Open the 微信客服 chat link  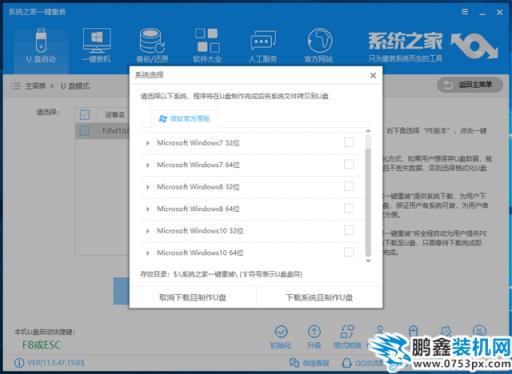point(309,363)
